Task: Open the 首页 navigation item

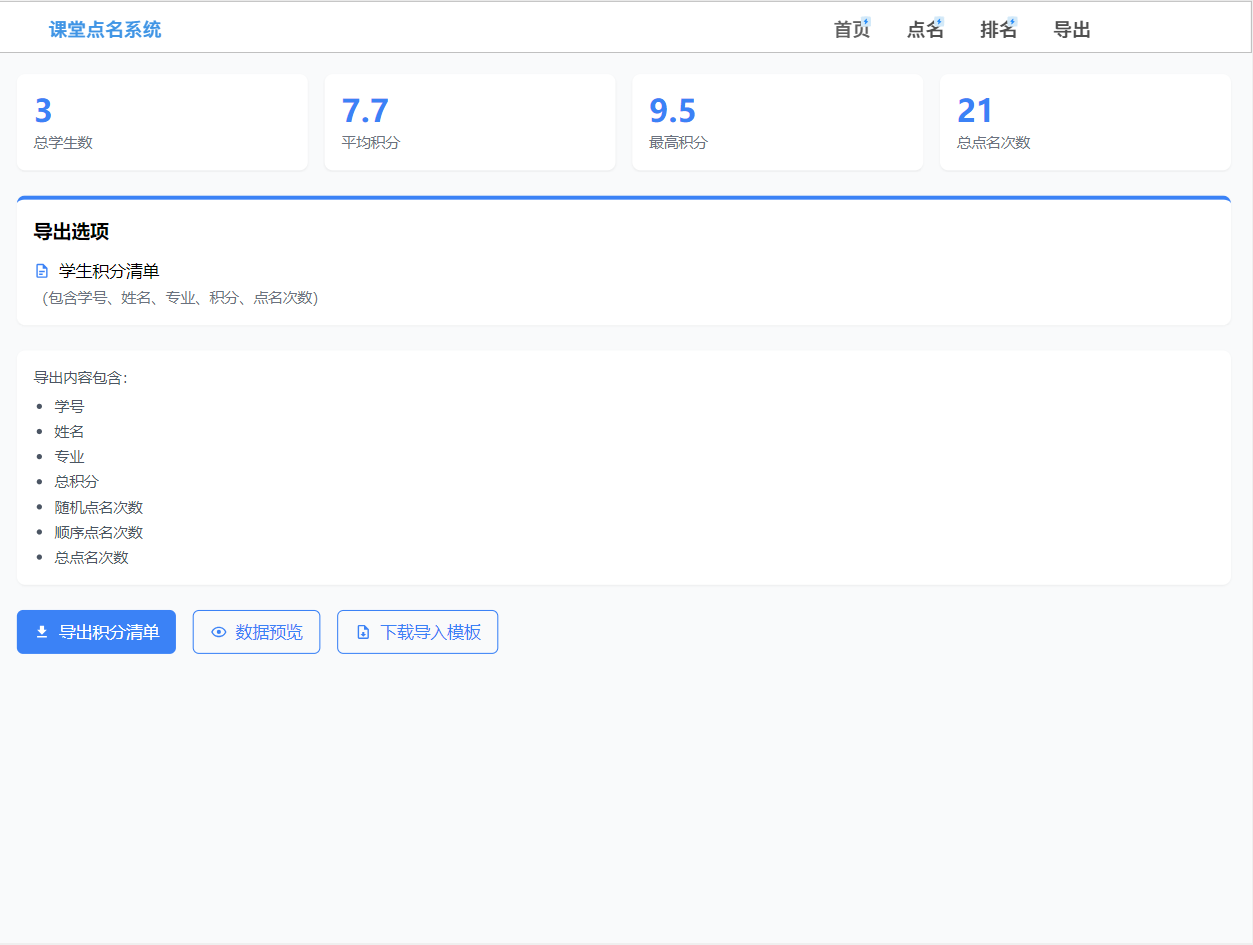Action: (851, 30)
